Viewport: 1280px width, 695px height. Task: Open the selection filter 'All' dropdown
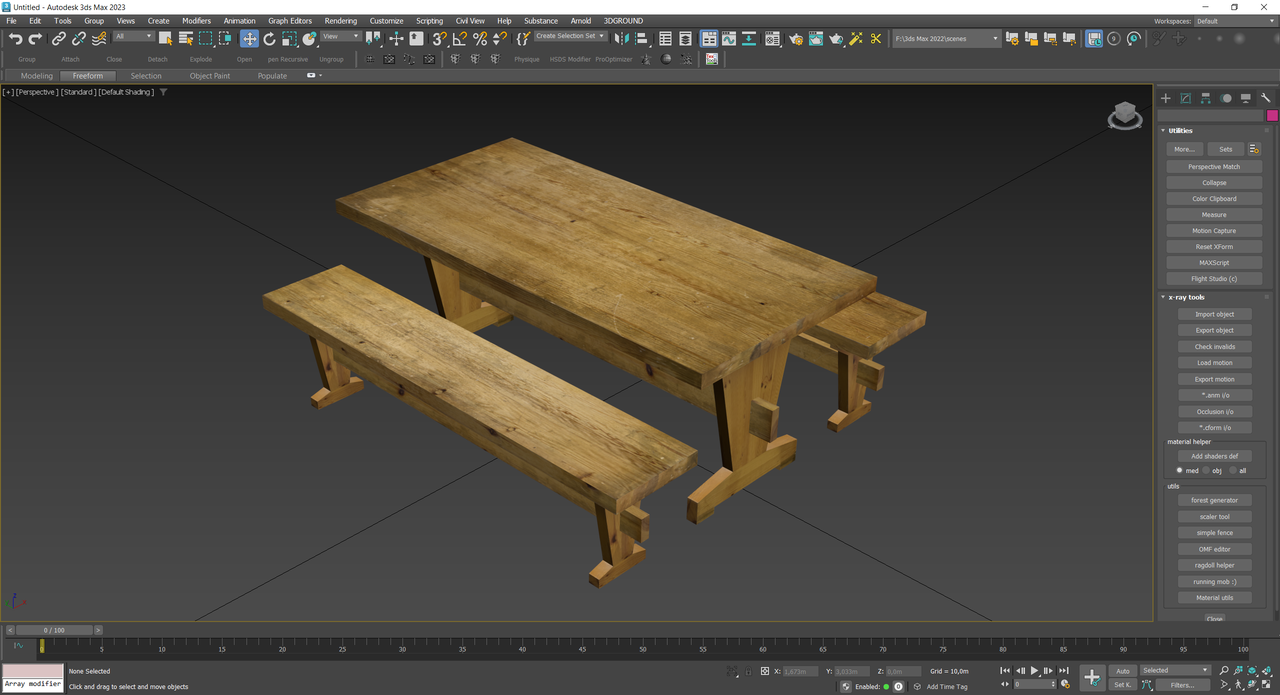[133, 37]
